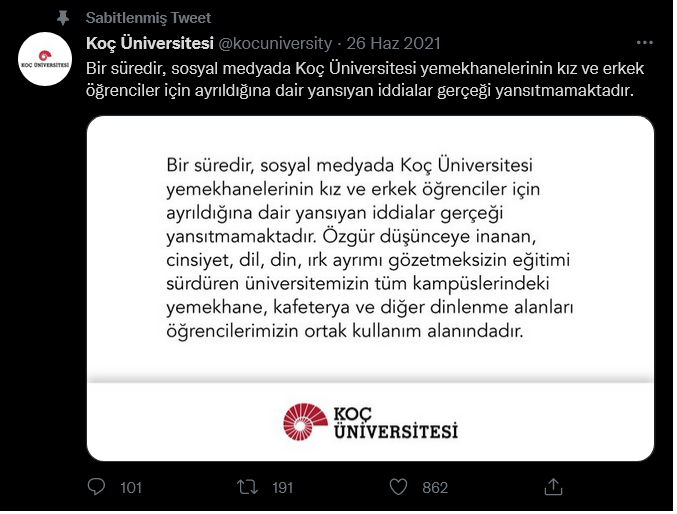Open the share tweet icon
The width and height of the screenshot is (677, 514).
pyautogui.click(x=551, y=487)
